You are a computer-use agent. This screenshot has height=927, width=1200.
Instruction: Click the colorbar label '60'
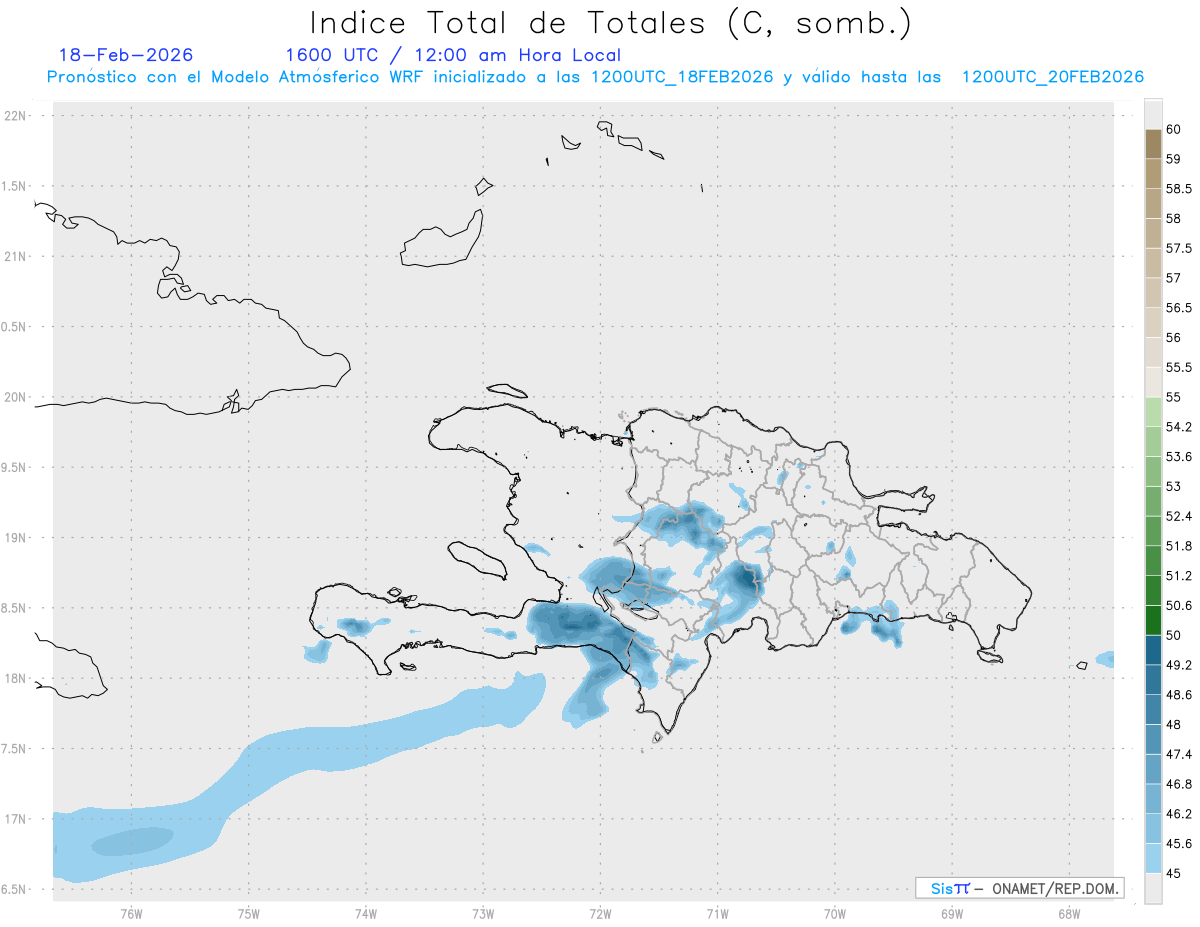click(x=1173, y=129)
